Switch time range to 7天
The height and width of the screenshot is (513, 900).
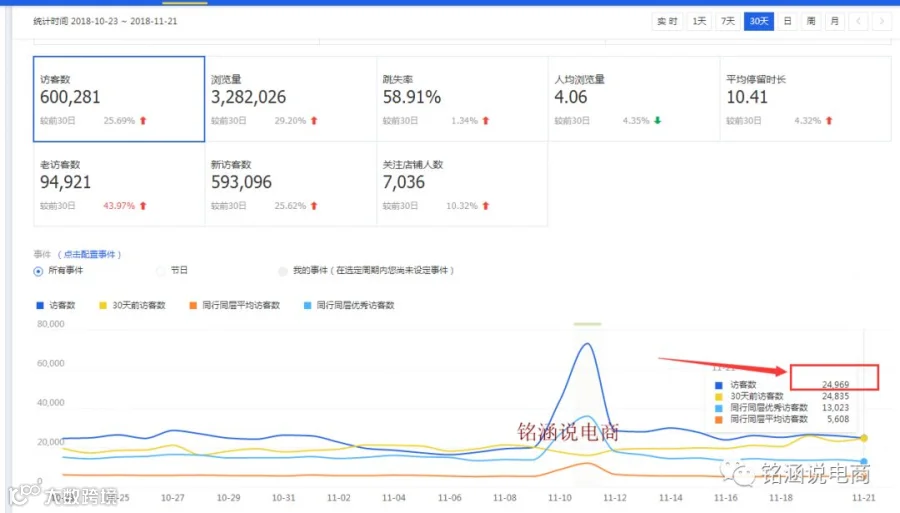728,21
